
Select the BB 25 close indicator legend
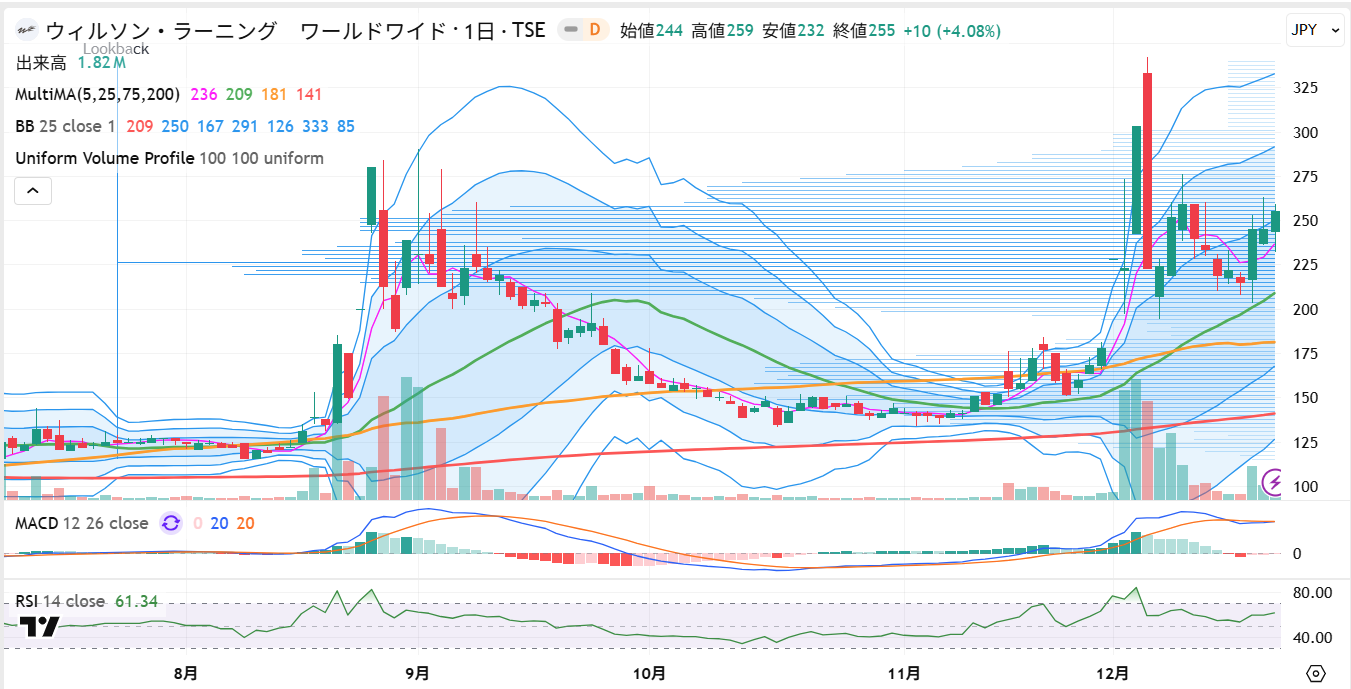[x=65, y=126]
